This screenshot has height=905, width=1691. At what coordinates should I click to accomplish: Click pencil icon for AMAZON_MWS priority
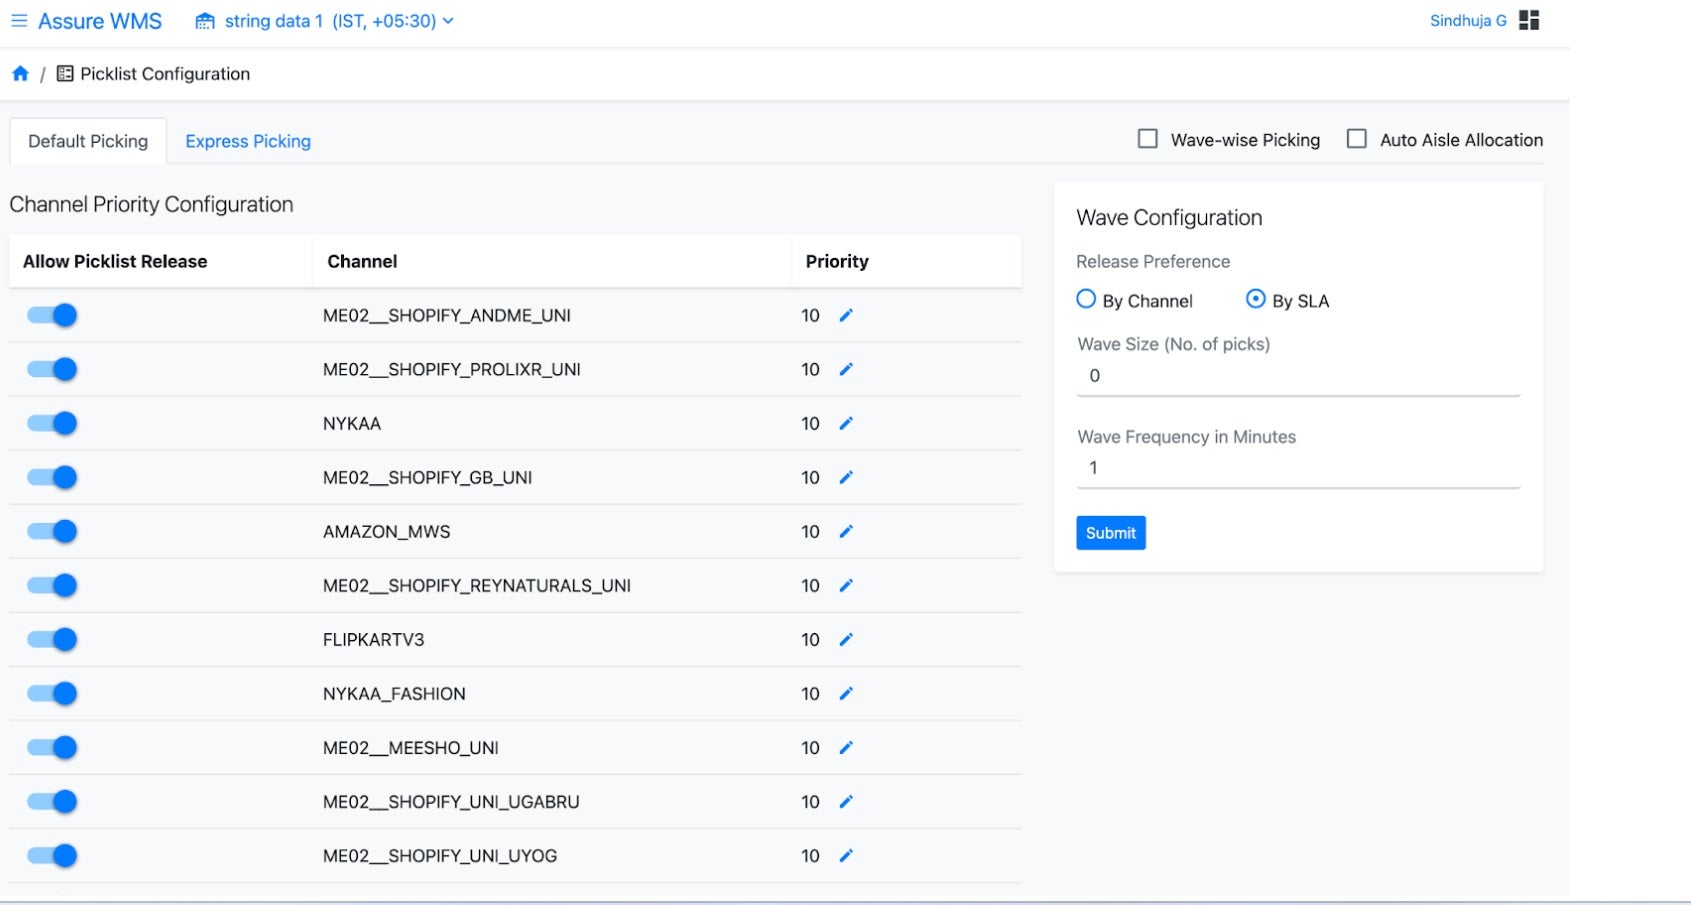[x=846, y=532]
